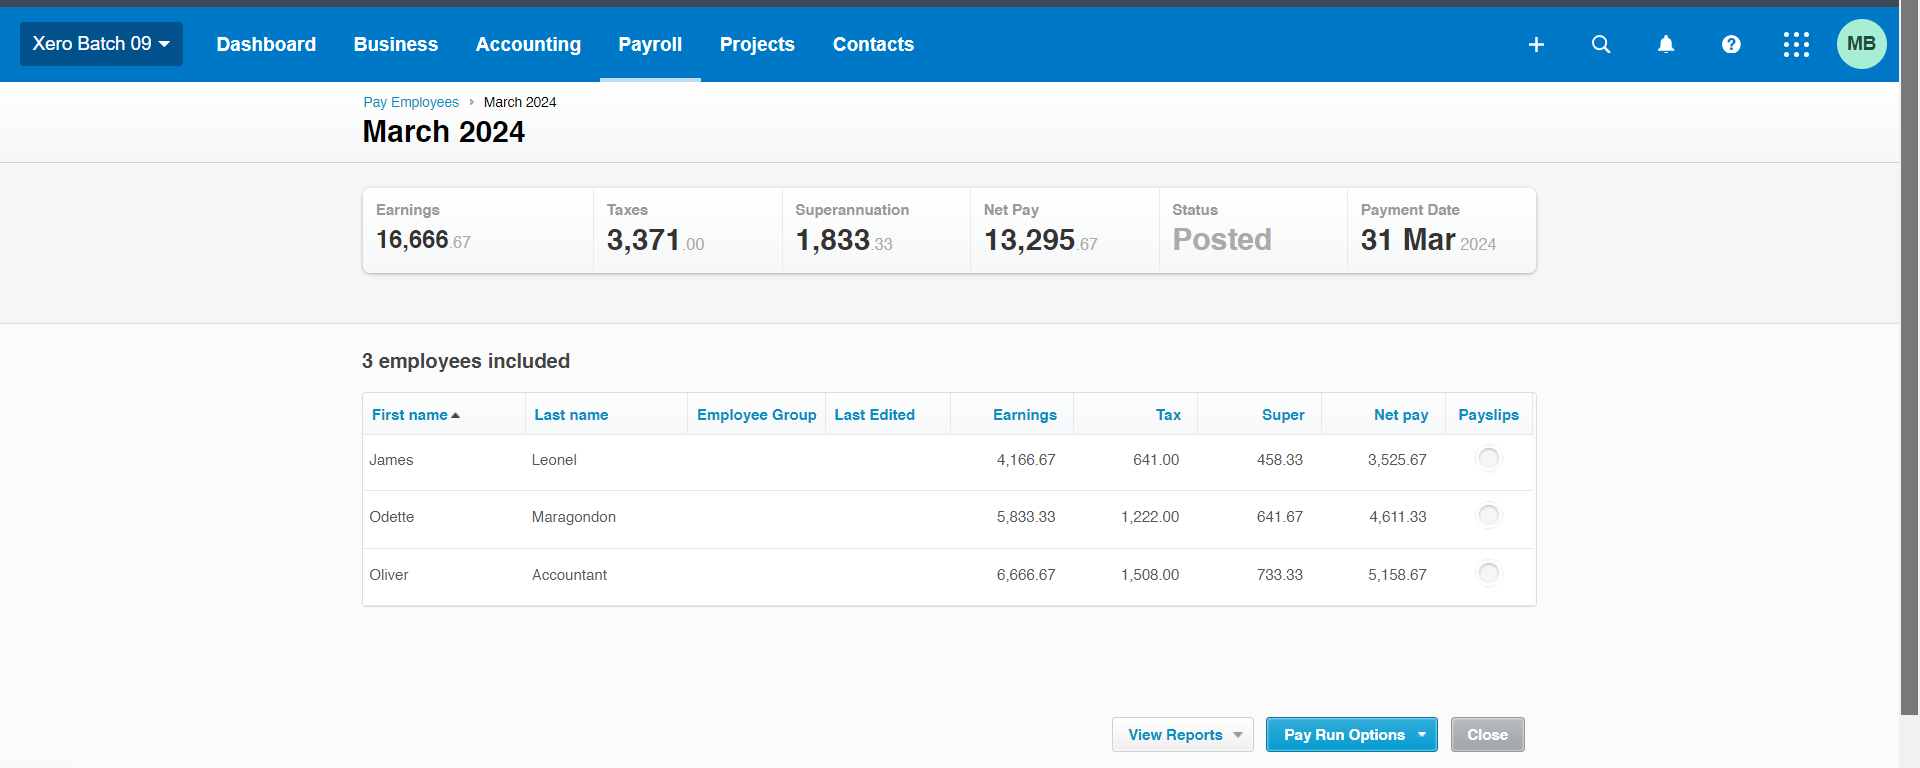Open the Dashboard menu
The image size is (1920, 768).
[266, 44]
